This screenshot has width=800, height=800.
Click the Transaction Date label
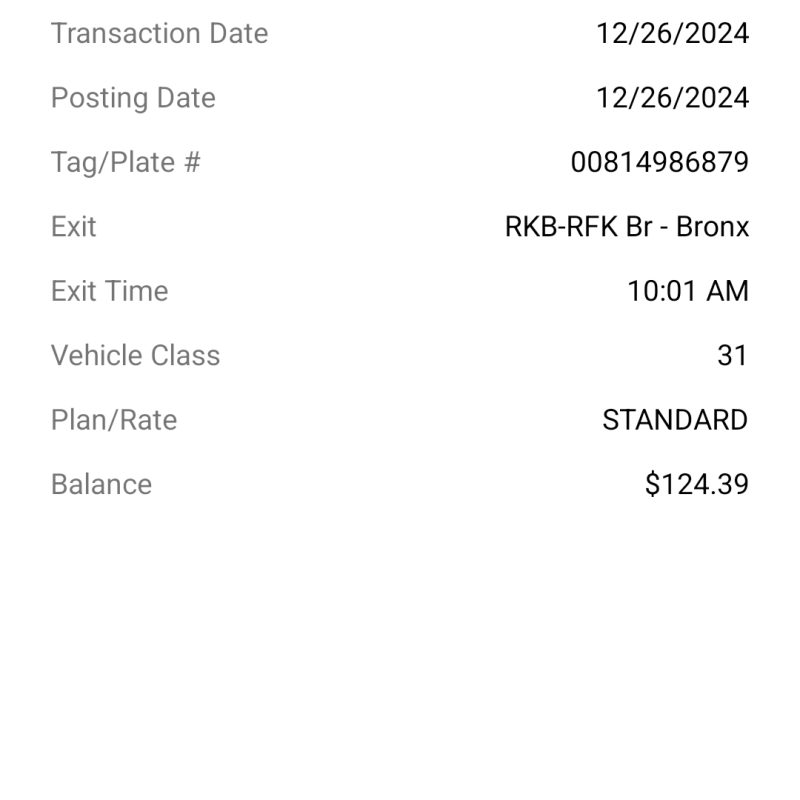(x=160, y=33)
